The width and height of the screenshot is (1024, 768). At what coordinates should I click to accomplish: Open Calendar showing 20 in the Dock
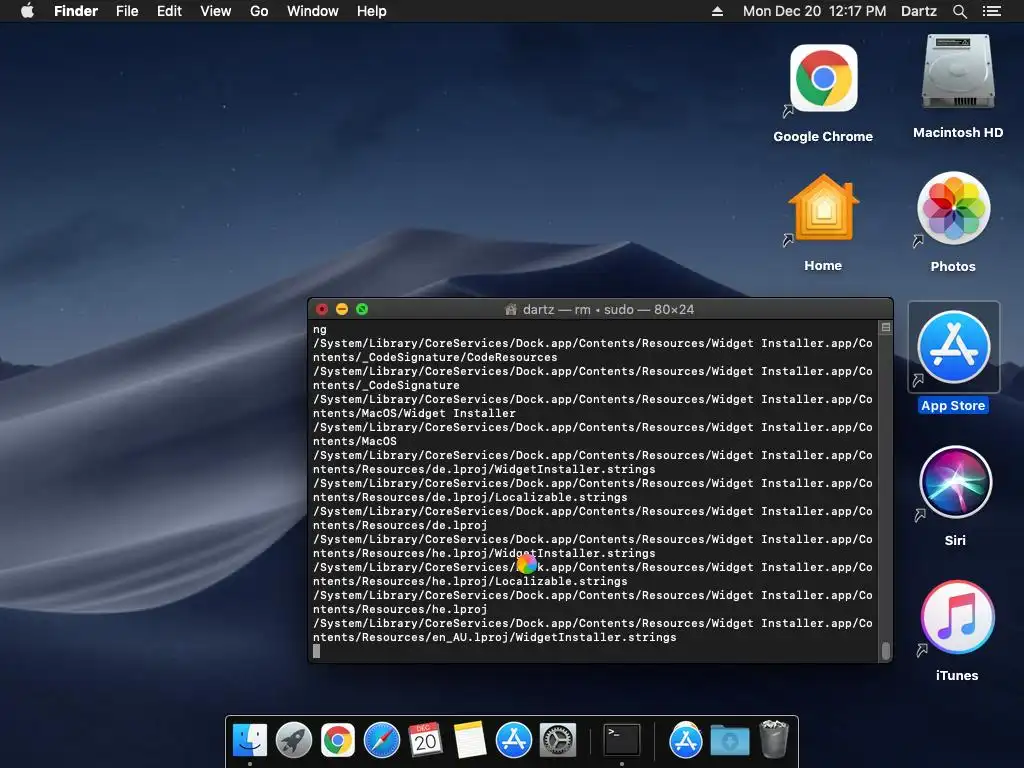(x=425, y=740)
